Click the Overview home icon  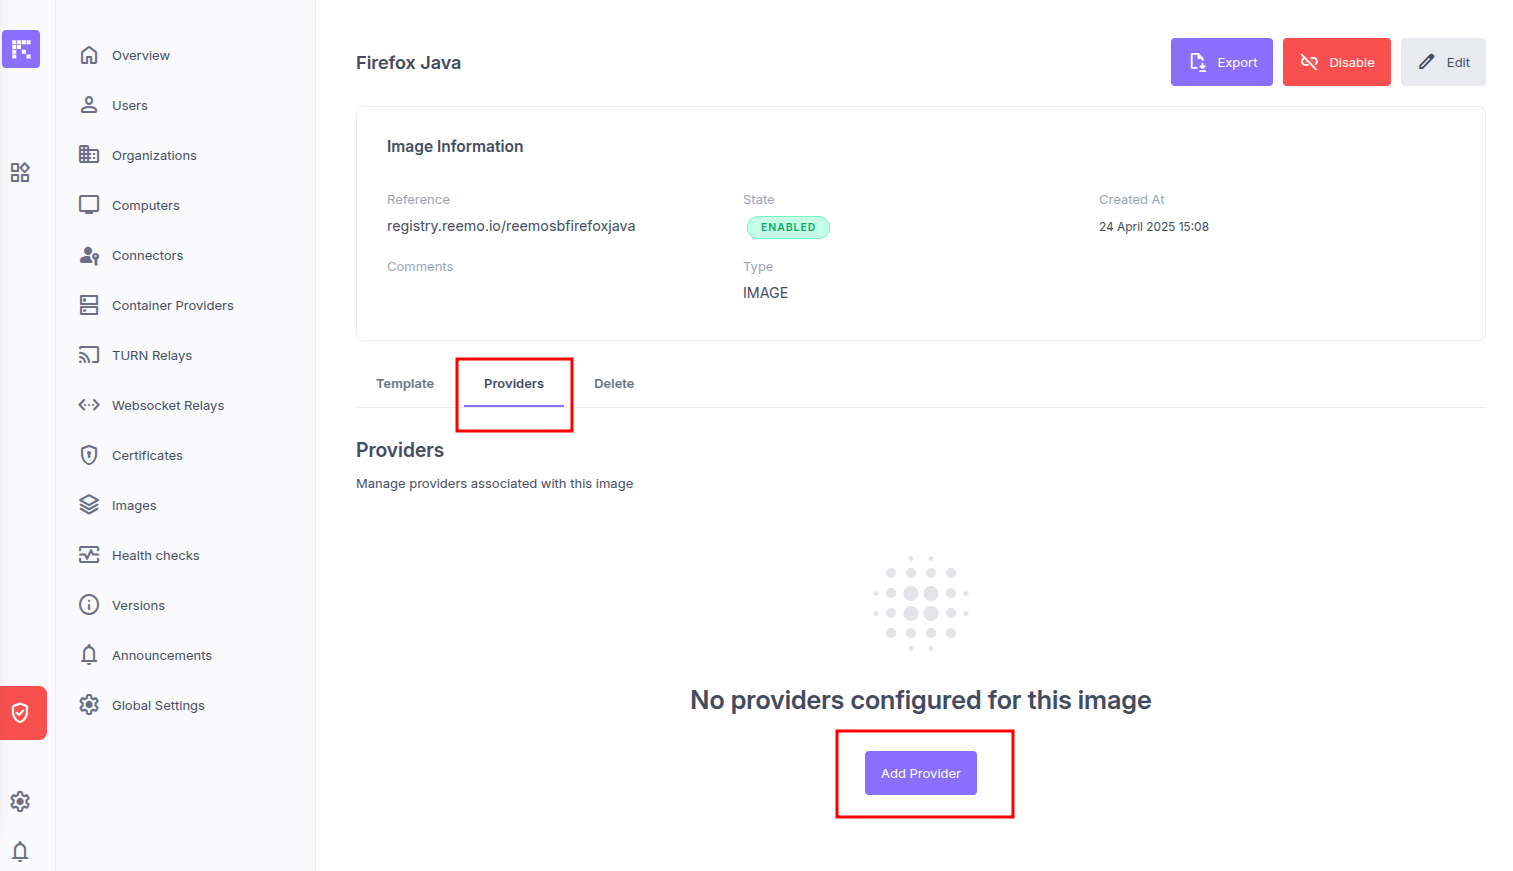(89, 55)
